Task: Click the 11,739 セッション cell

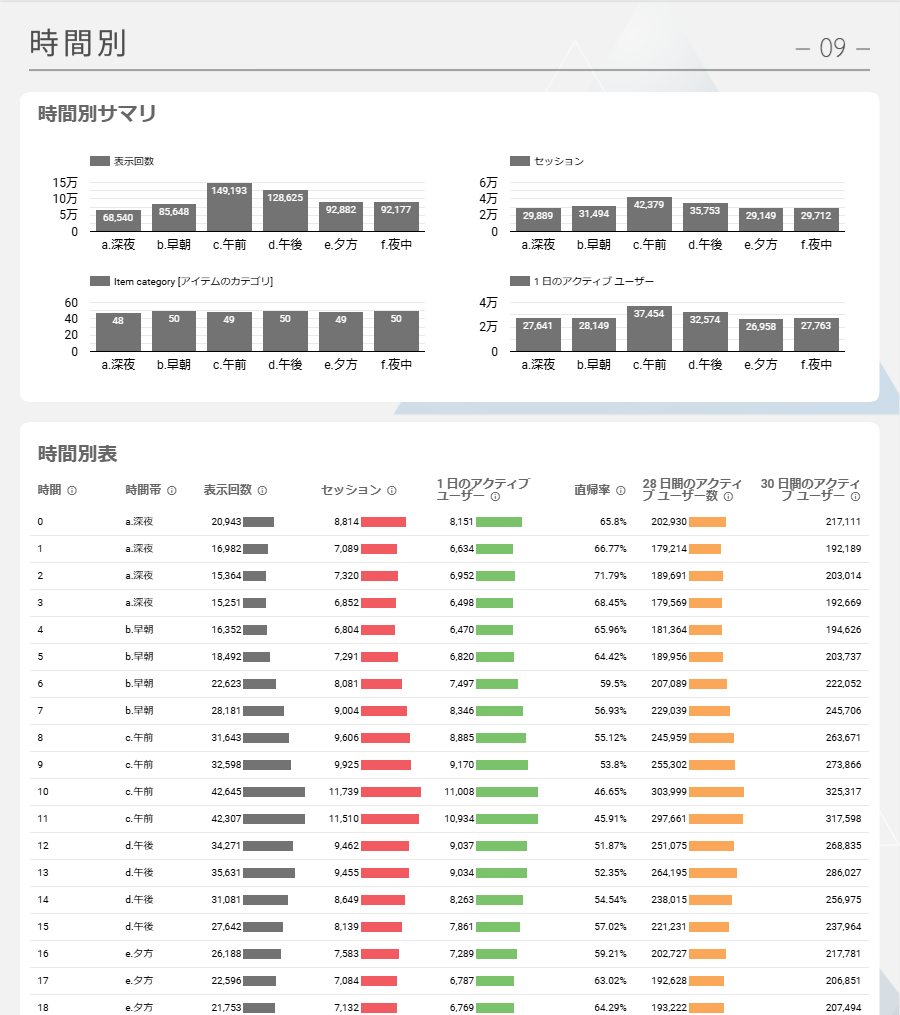Action: pyautogui.click(x=344, y=792)
